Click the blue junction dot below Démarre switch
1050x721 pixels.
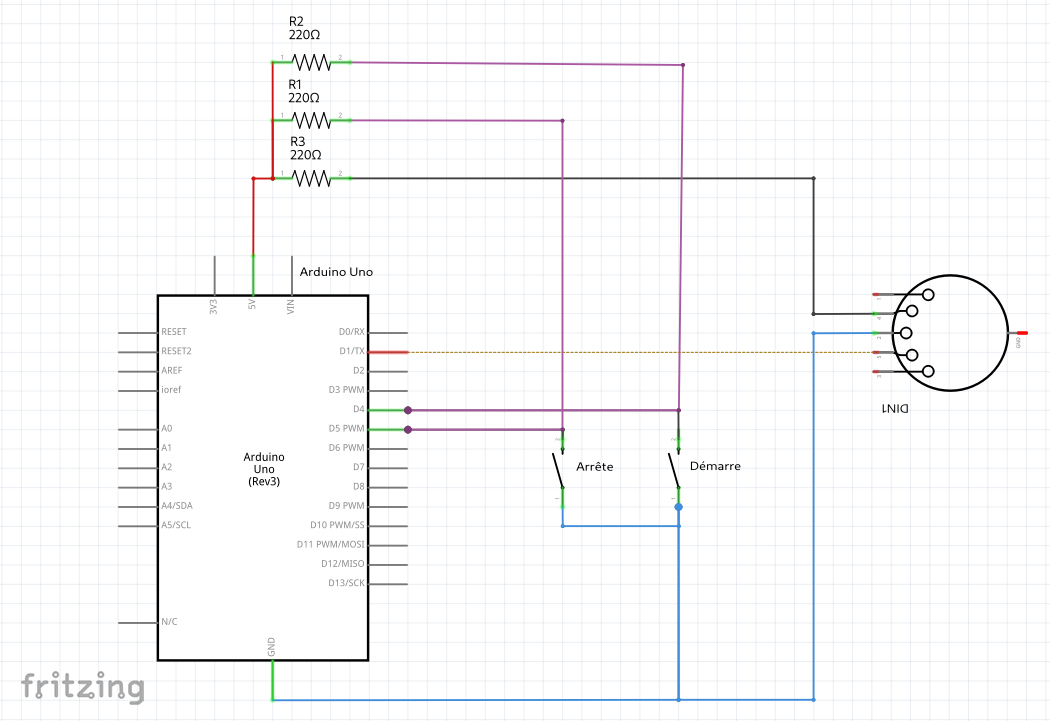click(x=678, y=507)
